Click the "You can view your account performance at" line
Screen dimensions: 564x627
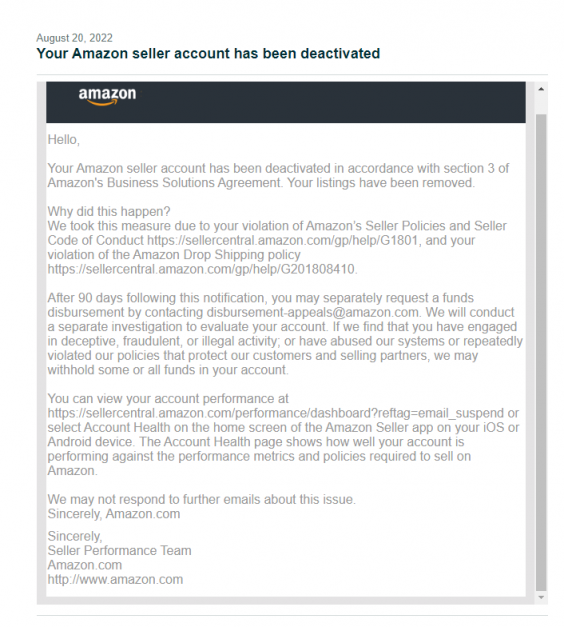[168, 399]
